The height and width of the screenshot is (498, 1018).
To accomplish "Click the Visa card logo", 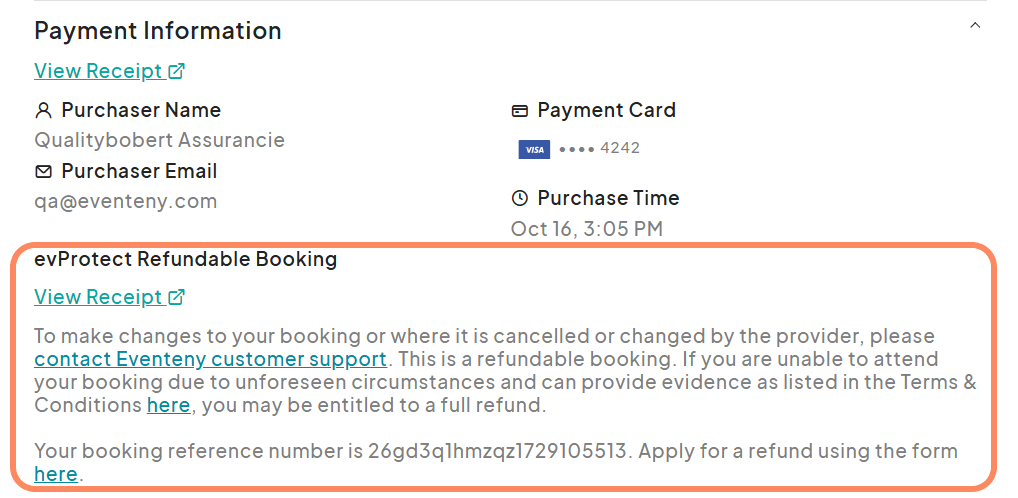I will (534, 149).
